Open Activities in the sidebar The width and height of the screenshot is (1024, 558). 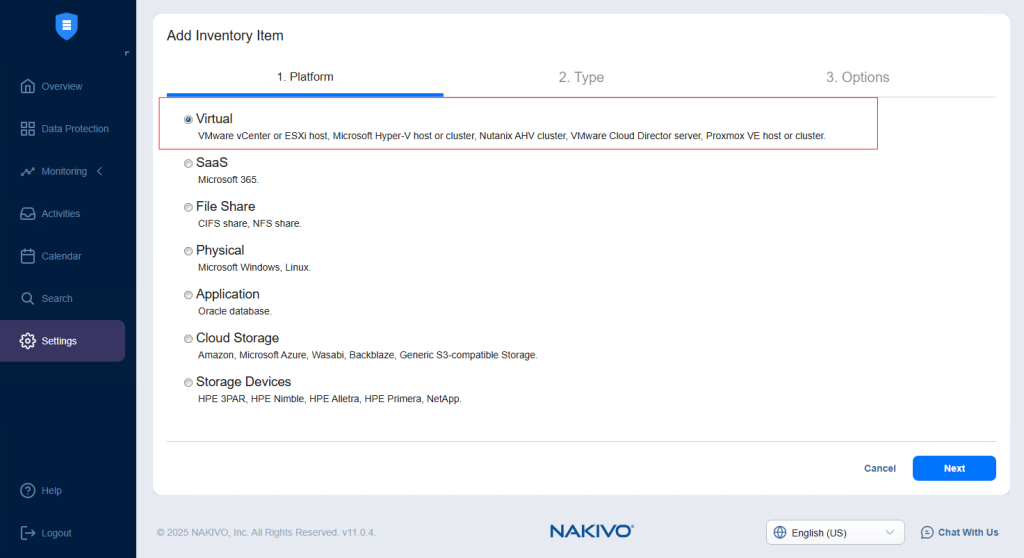(63, 214)
